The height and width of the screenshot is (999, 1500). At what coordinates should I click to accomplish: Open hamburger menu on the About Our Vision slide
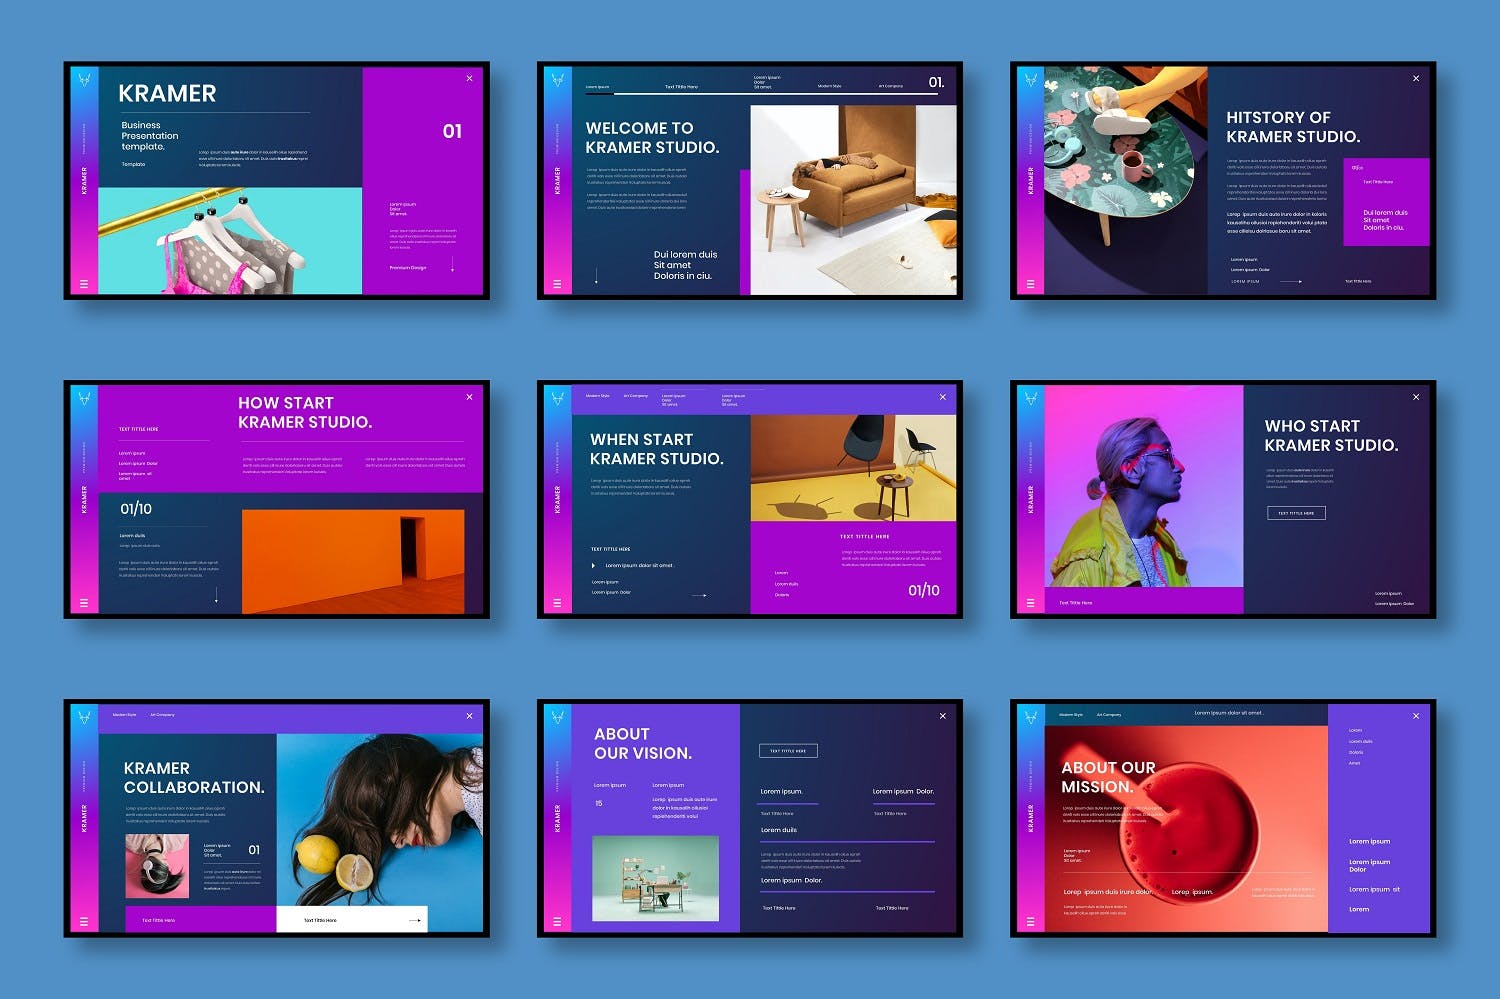(557, 922)
